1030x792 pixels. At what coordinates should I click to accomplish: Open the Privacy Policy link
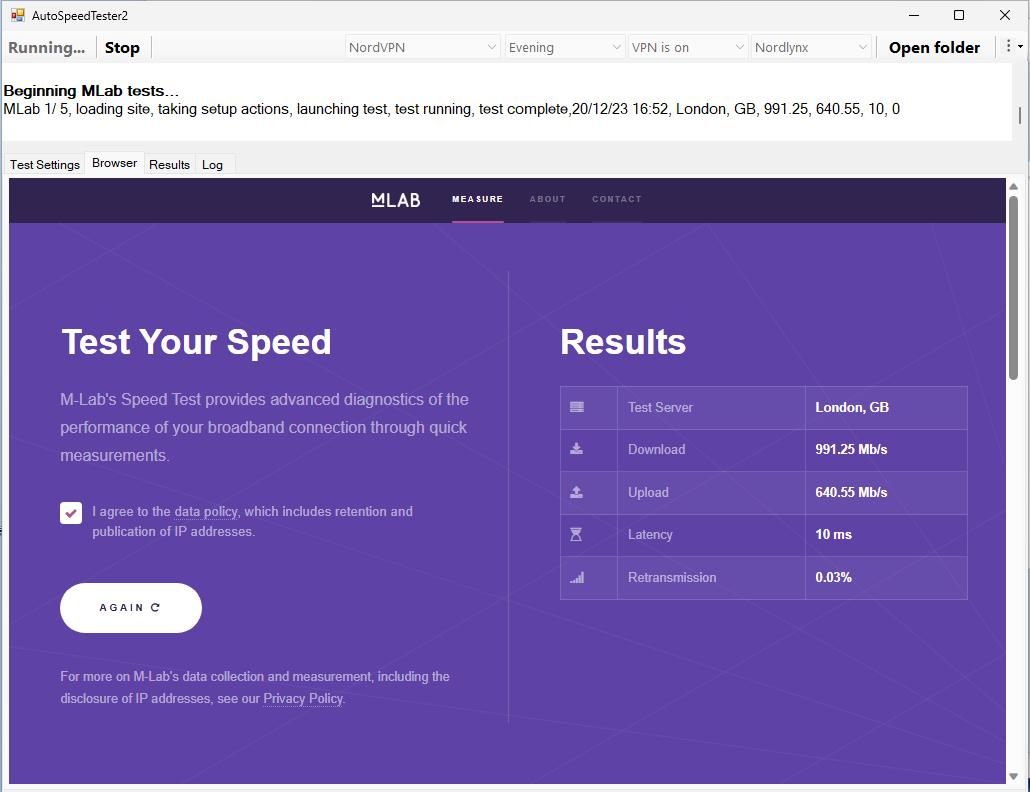(x=303, y=699)
